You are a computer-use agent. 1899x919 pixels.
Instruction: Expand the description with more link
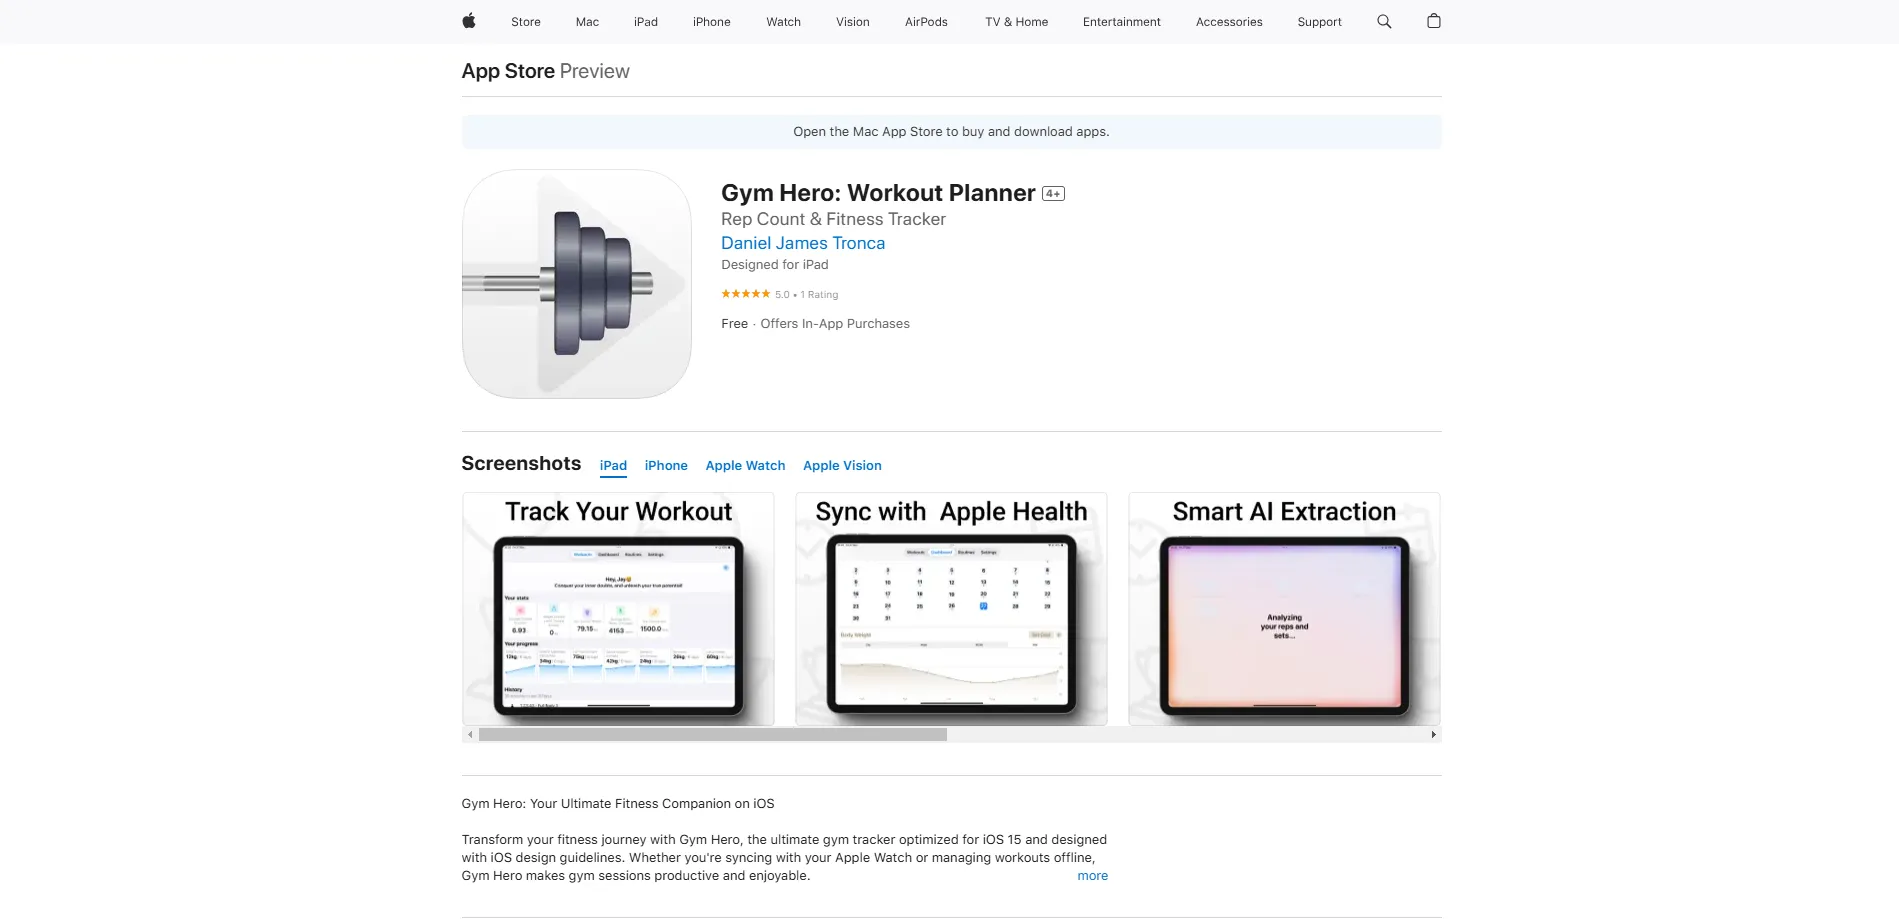coord(1092,876)
